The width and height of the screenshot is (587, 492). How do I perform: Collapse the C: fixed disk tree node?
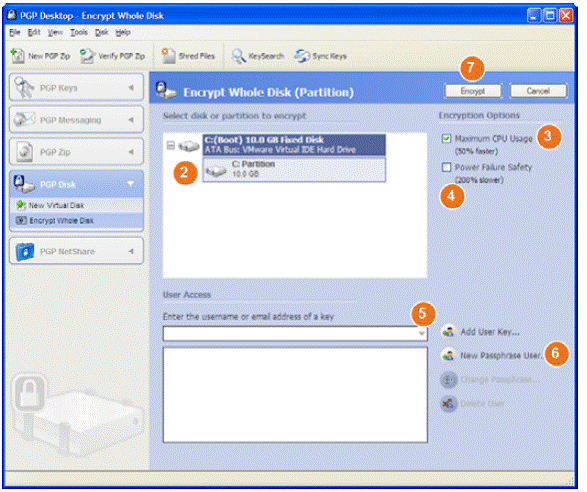tap(171, 145)
